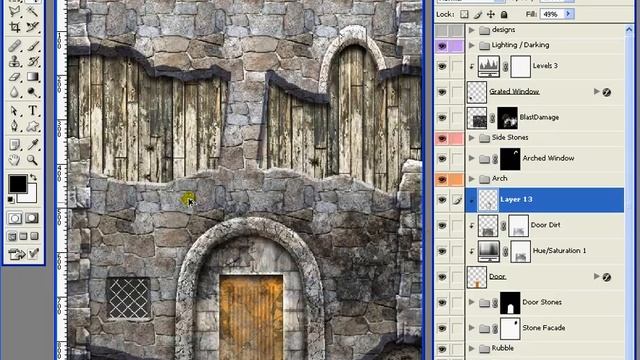Image resolution: width=640 pixels, height=360 pixels.
Task: Hide the BlastDamage layer
Action: 442,118
